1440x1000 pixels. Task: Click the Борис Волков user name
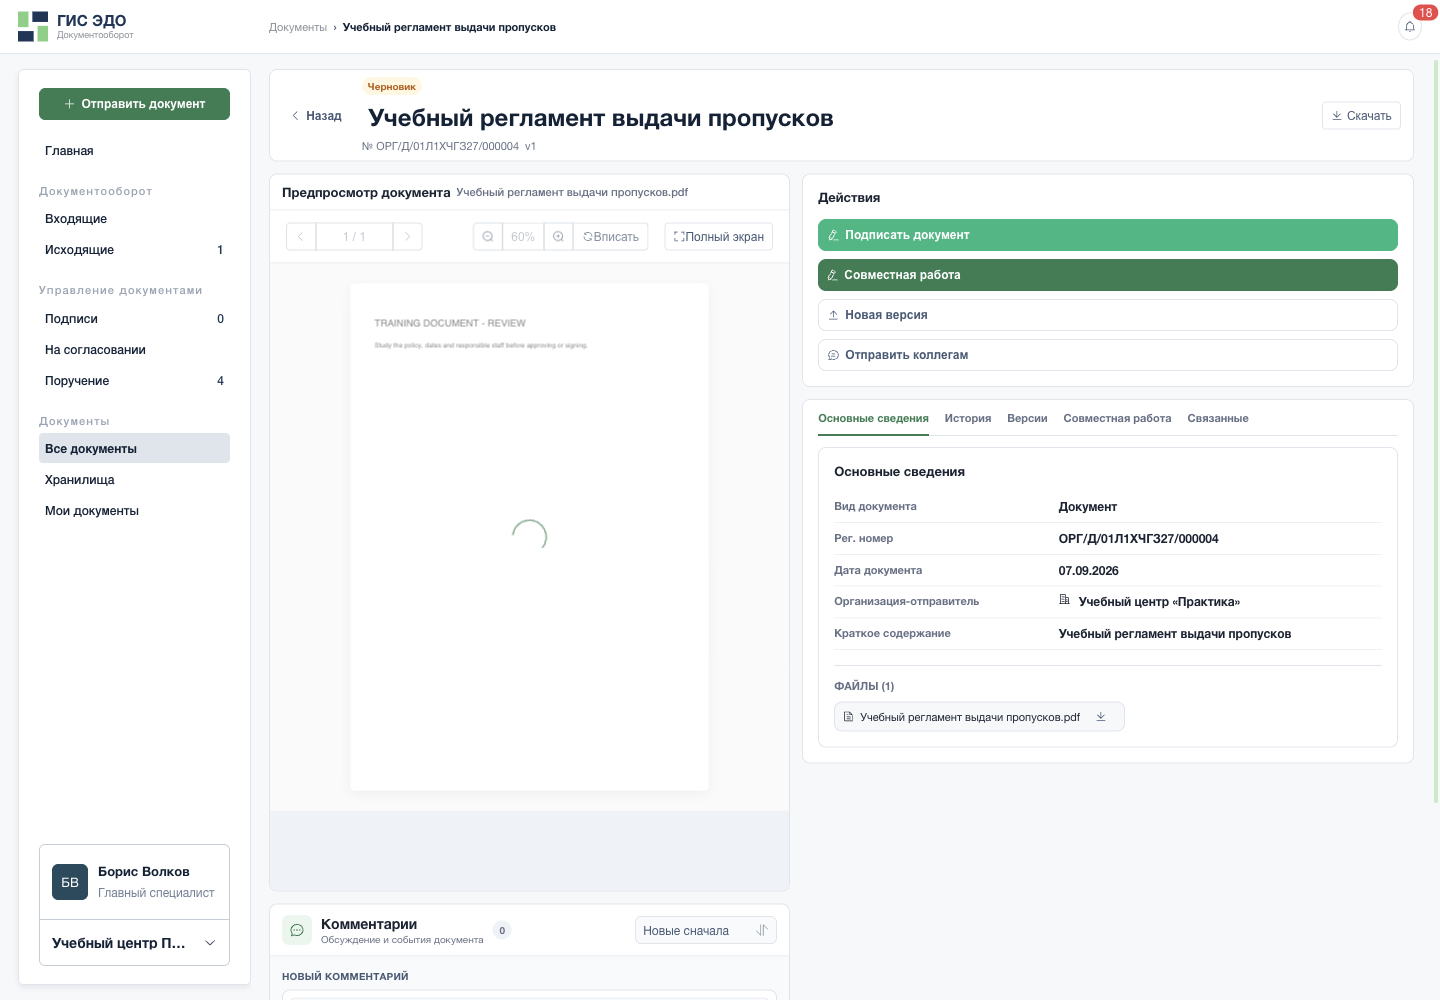click(x=144, y=872)
